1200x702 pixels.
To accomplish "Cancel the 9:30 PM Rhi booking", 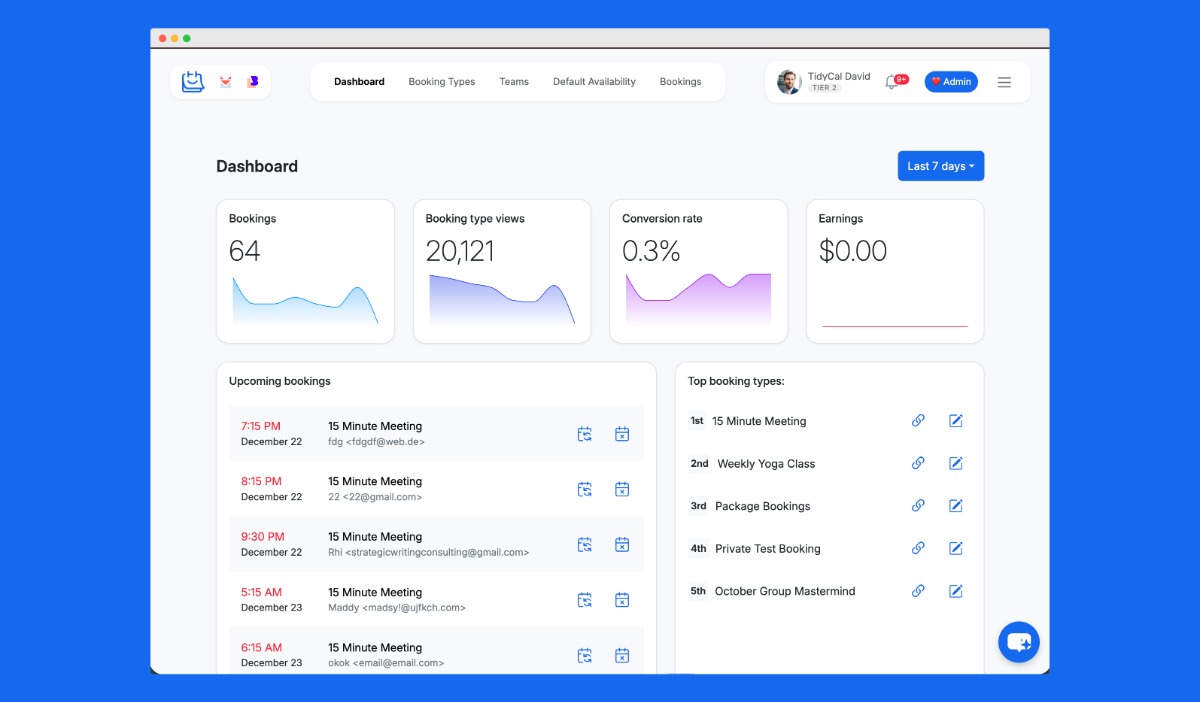I will click(622, 545).
